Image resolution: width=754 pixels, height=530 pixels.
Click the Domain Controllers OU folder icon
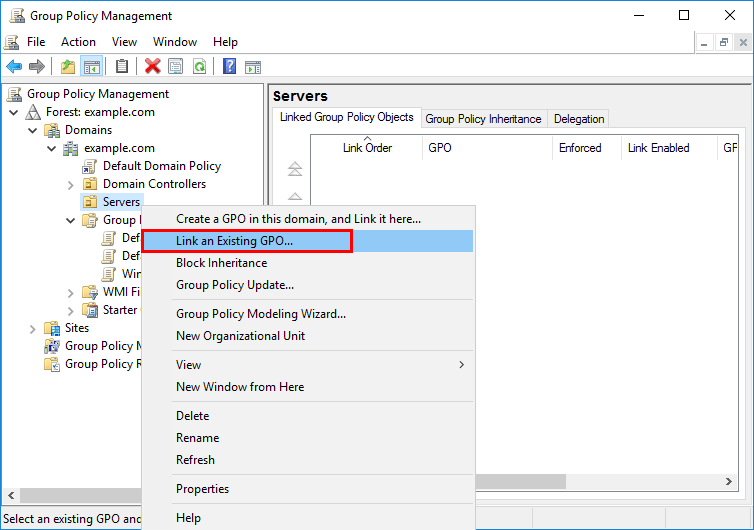click(x=90, y=184)
